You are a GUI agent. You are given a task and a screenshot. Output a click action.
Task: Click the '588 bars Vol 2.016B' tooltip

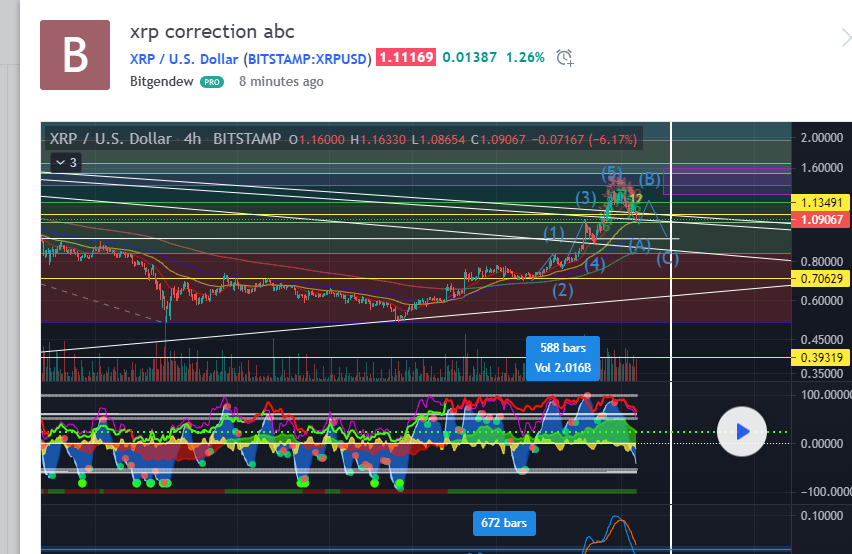(562, 358)
